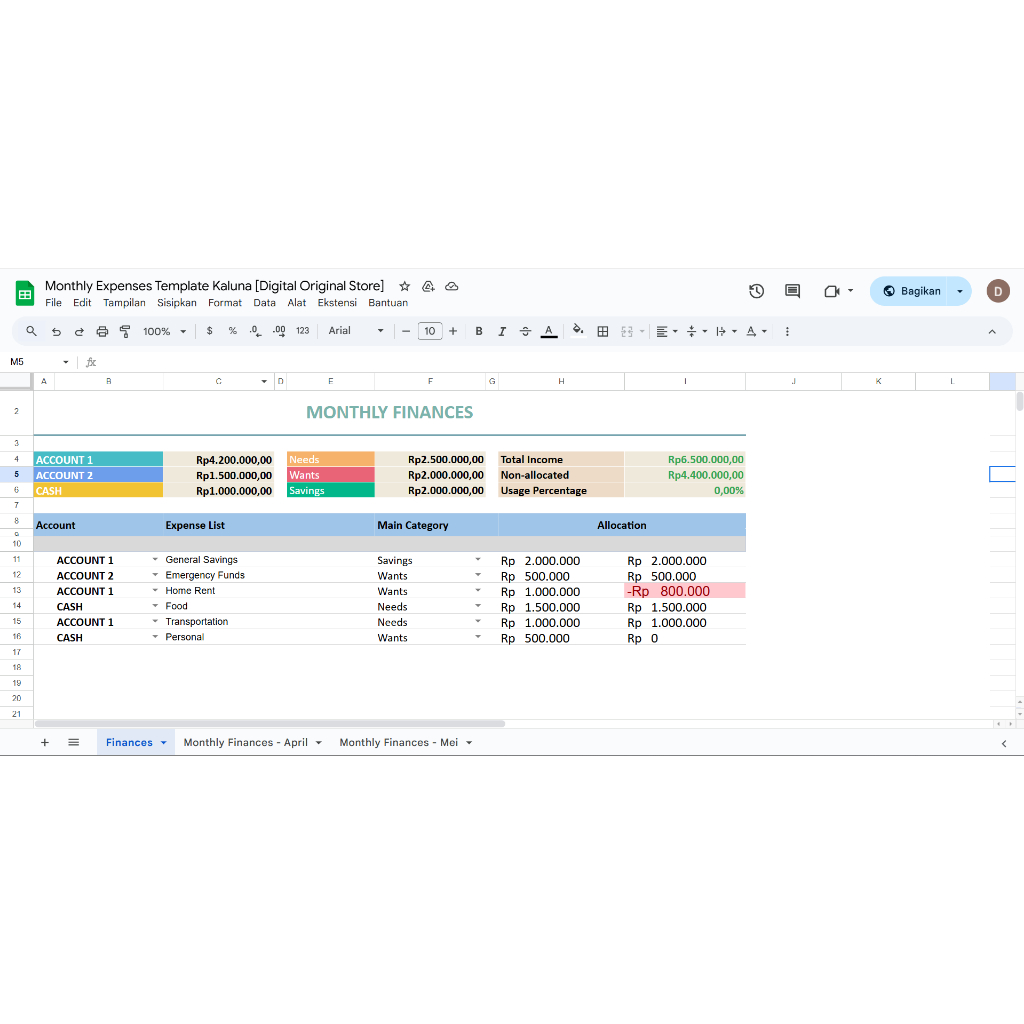This screenshot has width=1024, height=1024.
Task: Toggle strikethrough formatting
Action: click(524, 331)
